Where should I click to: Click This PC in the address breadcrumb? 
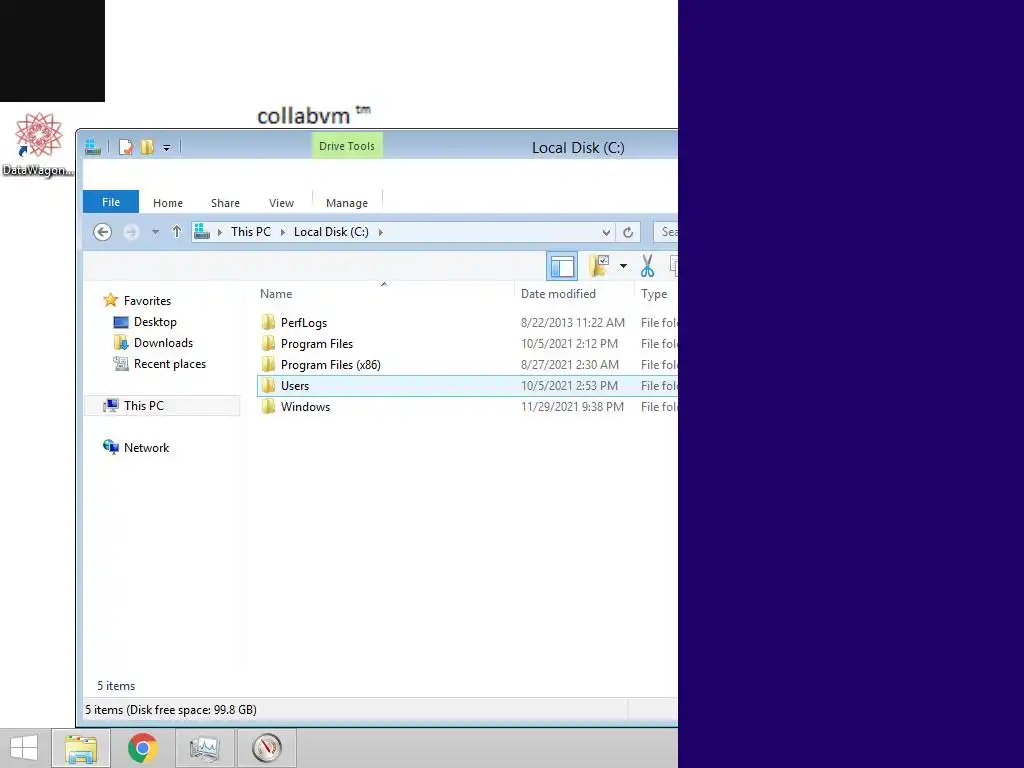pyautogui.click(x=251, y=232)
